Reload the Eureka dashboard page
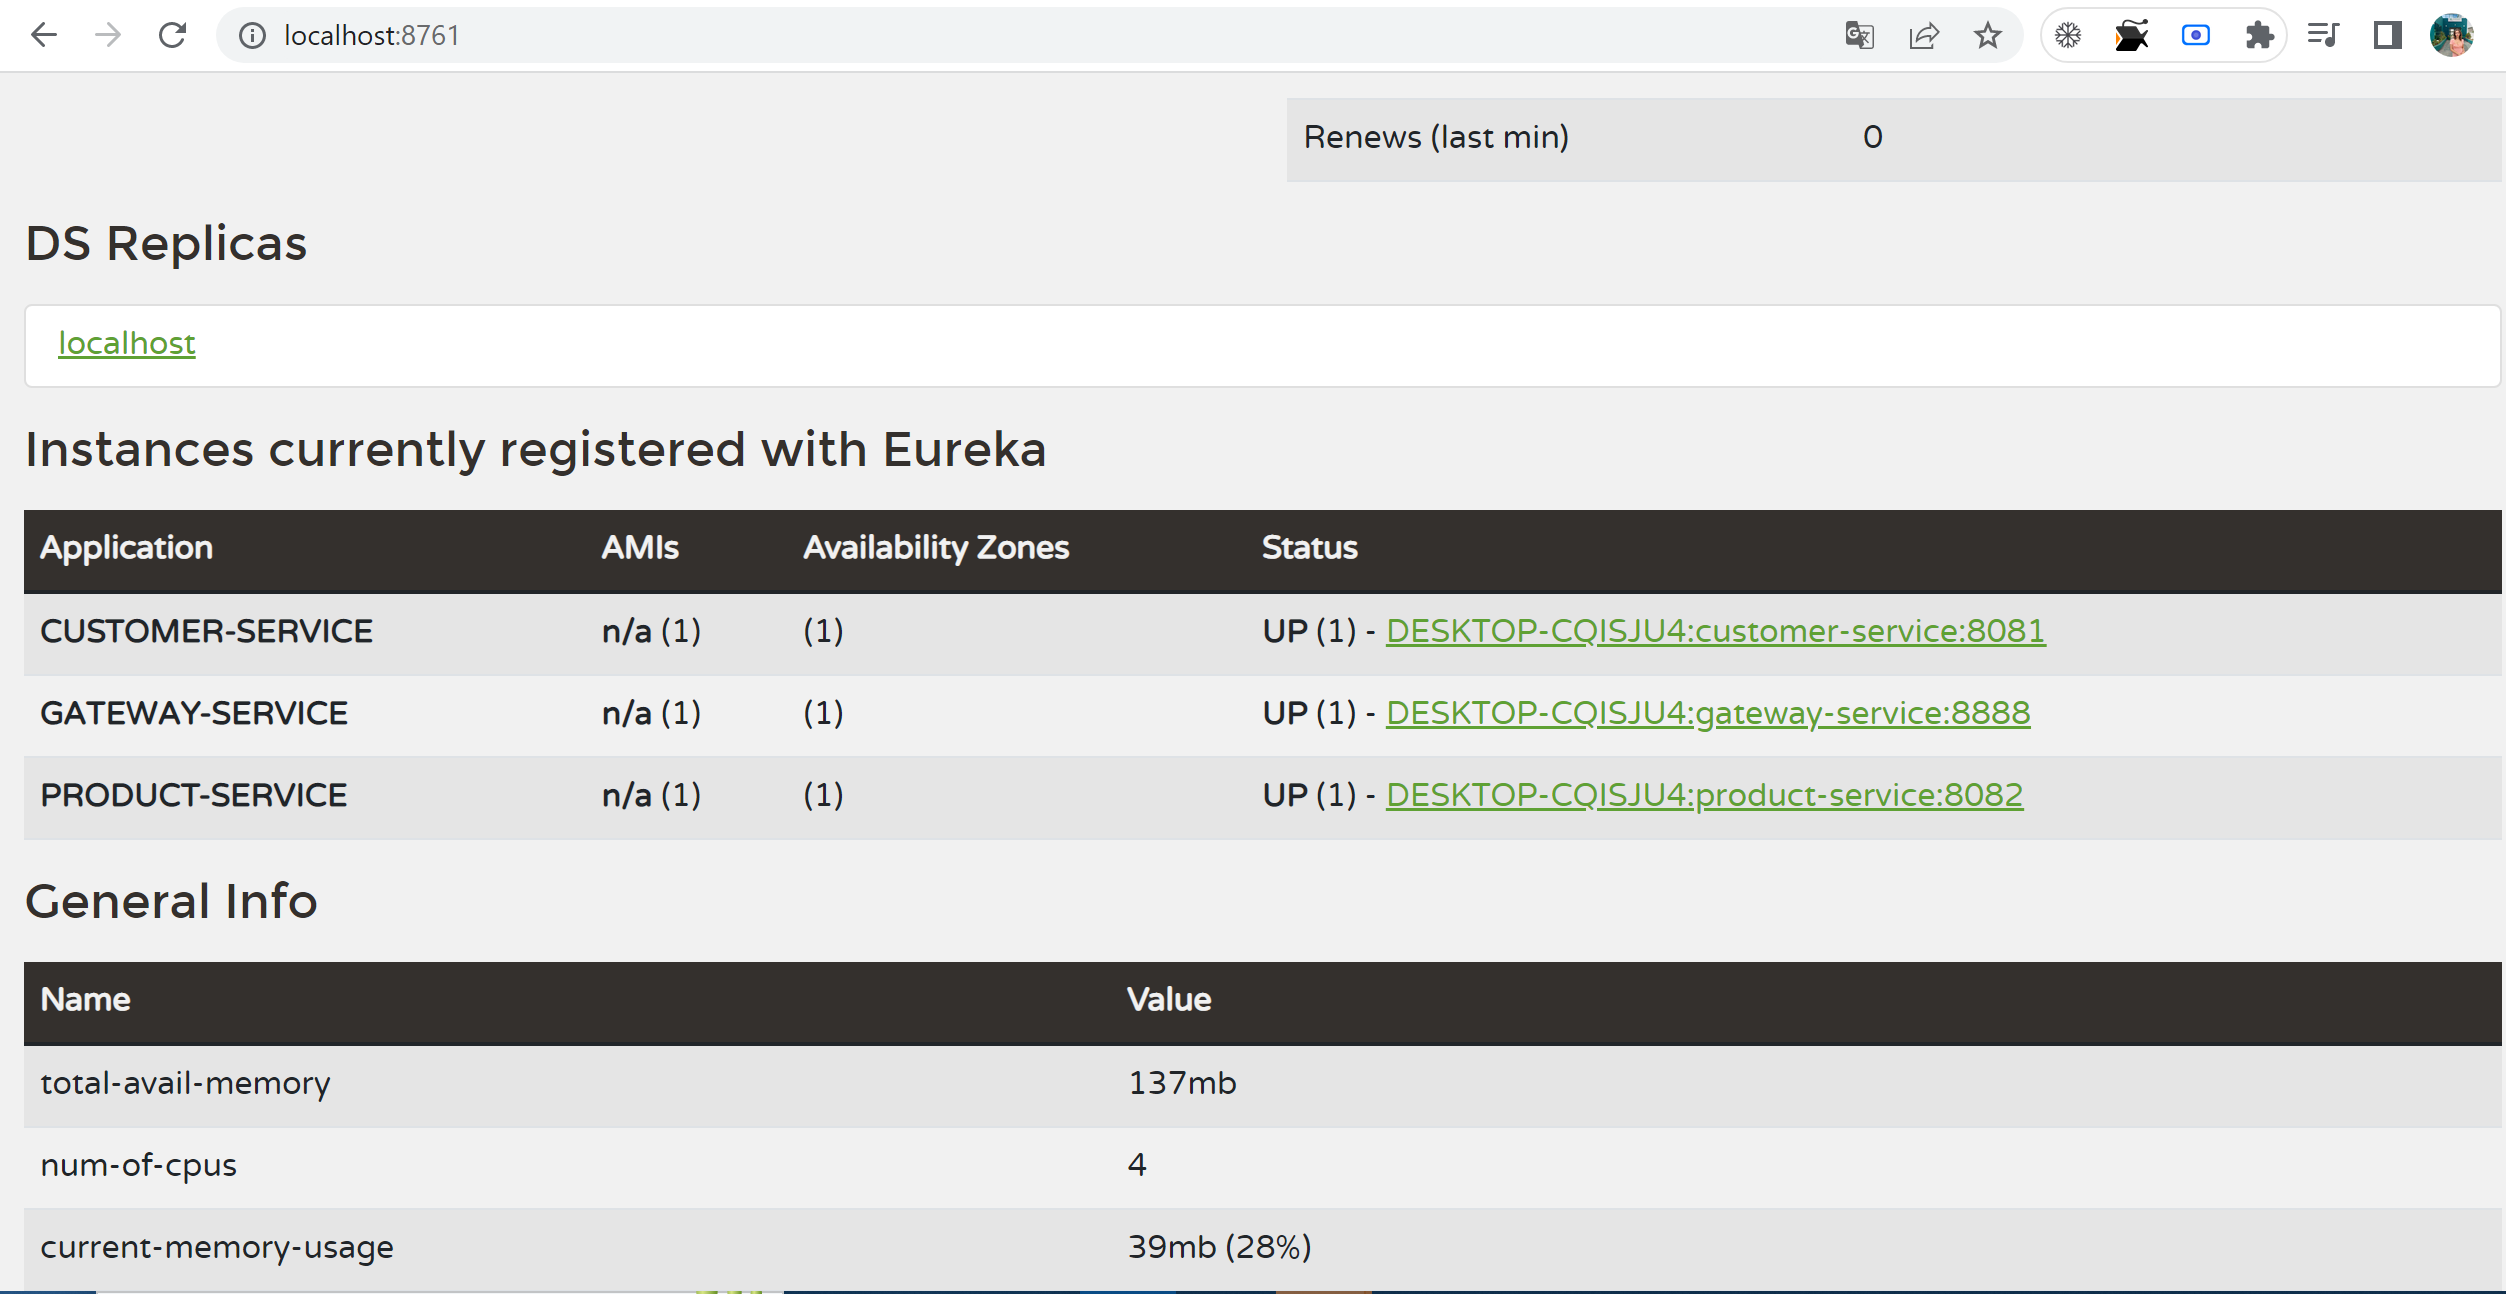 click(172, 36)
